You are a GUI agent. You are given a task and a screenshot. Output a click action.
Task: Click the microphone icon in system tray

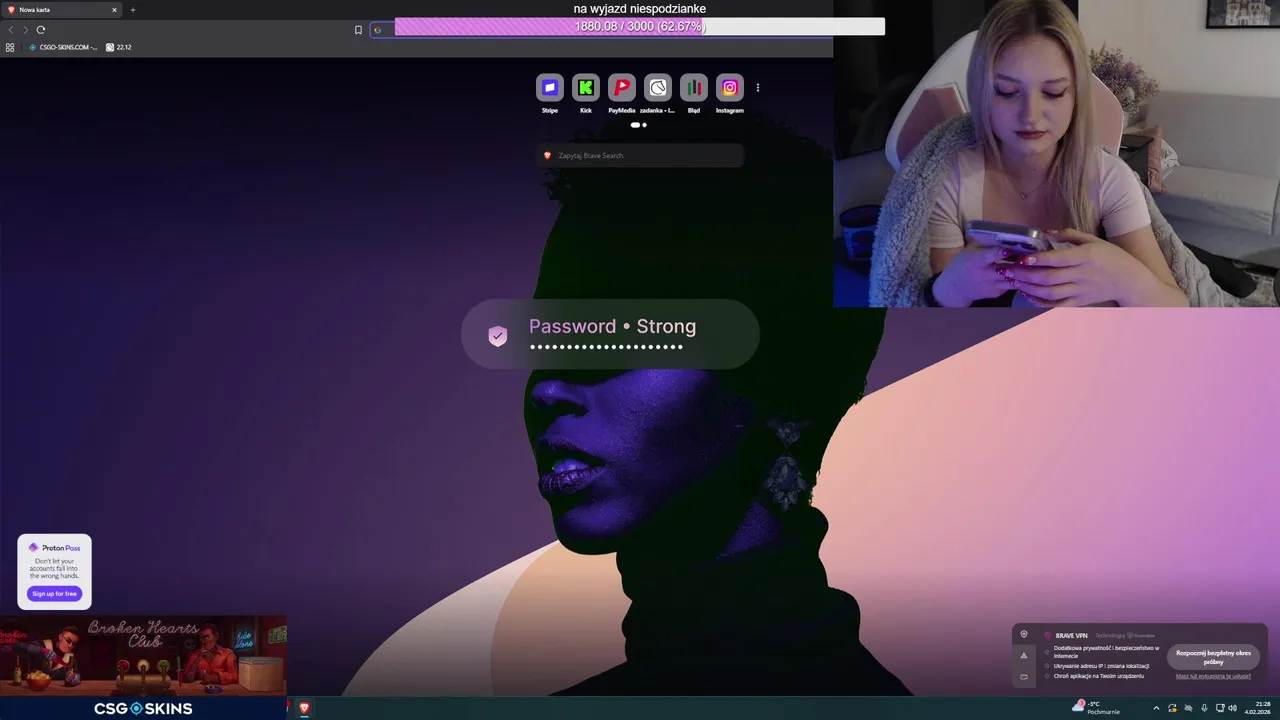1204,708
